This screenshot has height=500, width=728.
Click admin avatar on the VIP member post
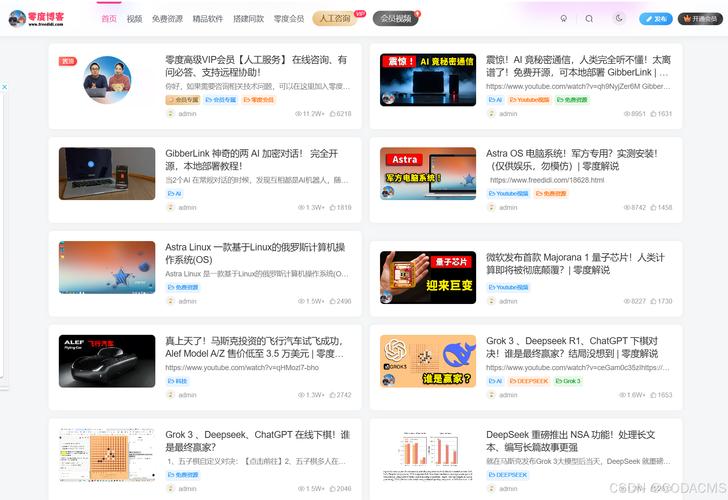pyautogui.click(x=170, y=114)
